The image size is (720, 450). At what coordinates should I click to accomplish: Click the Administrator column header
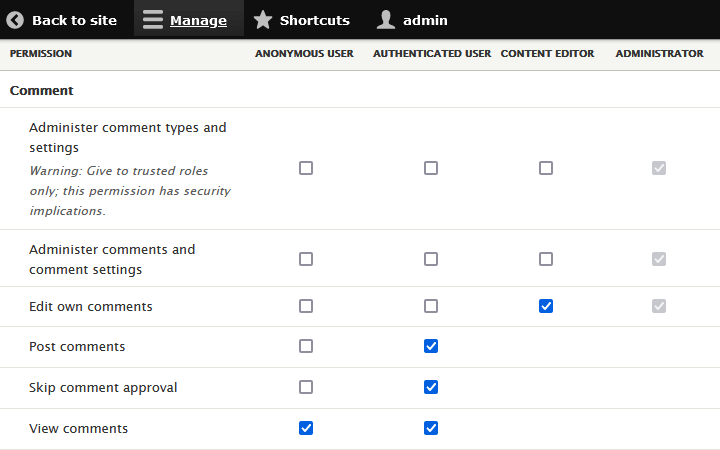(659, 54)
